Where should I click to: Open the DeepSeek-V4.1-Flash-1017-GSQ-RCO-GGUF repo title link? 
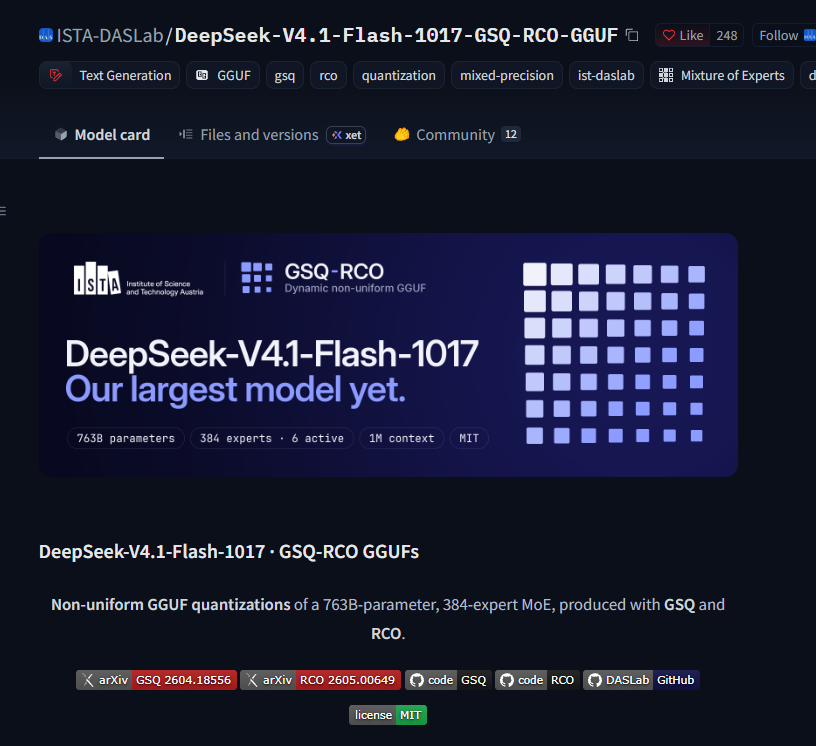click(396, 35)
